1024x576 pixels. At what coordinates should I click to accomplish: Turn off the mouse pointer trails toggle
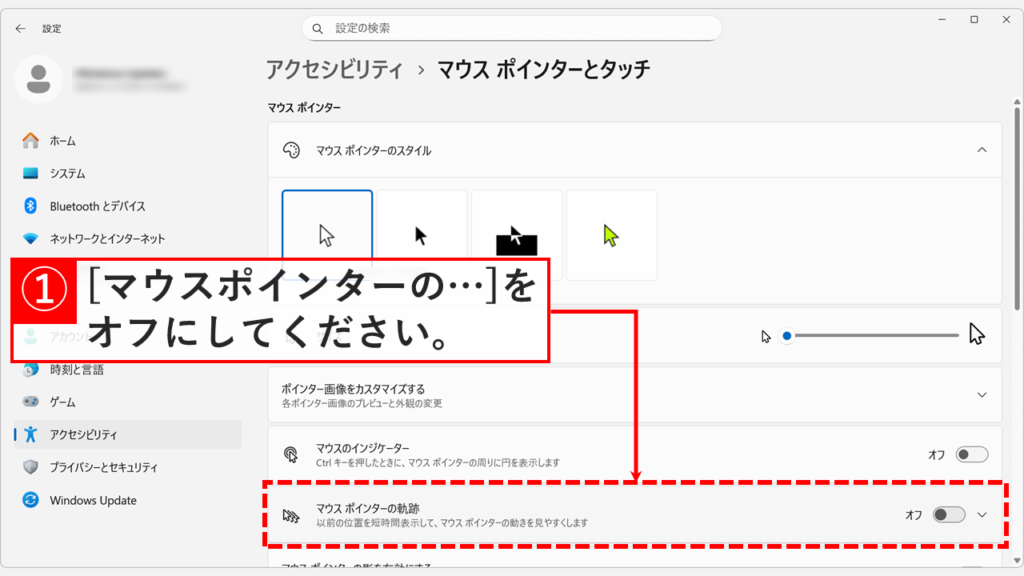(948, 515)
